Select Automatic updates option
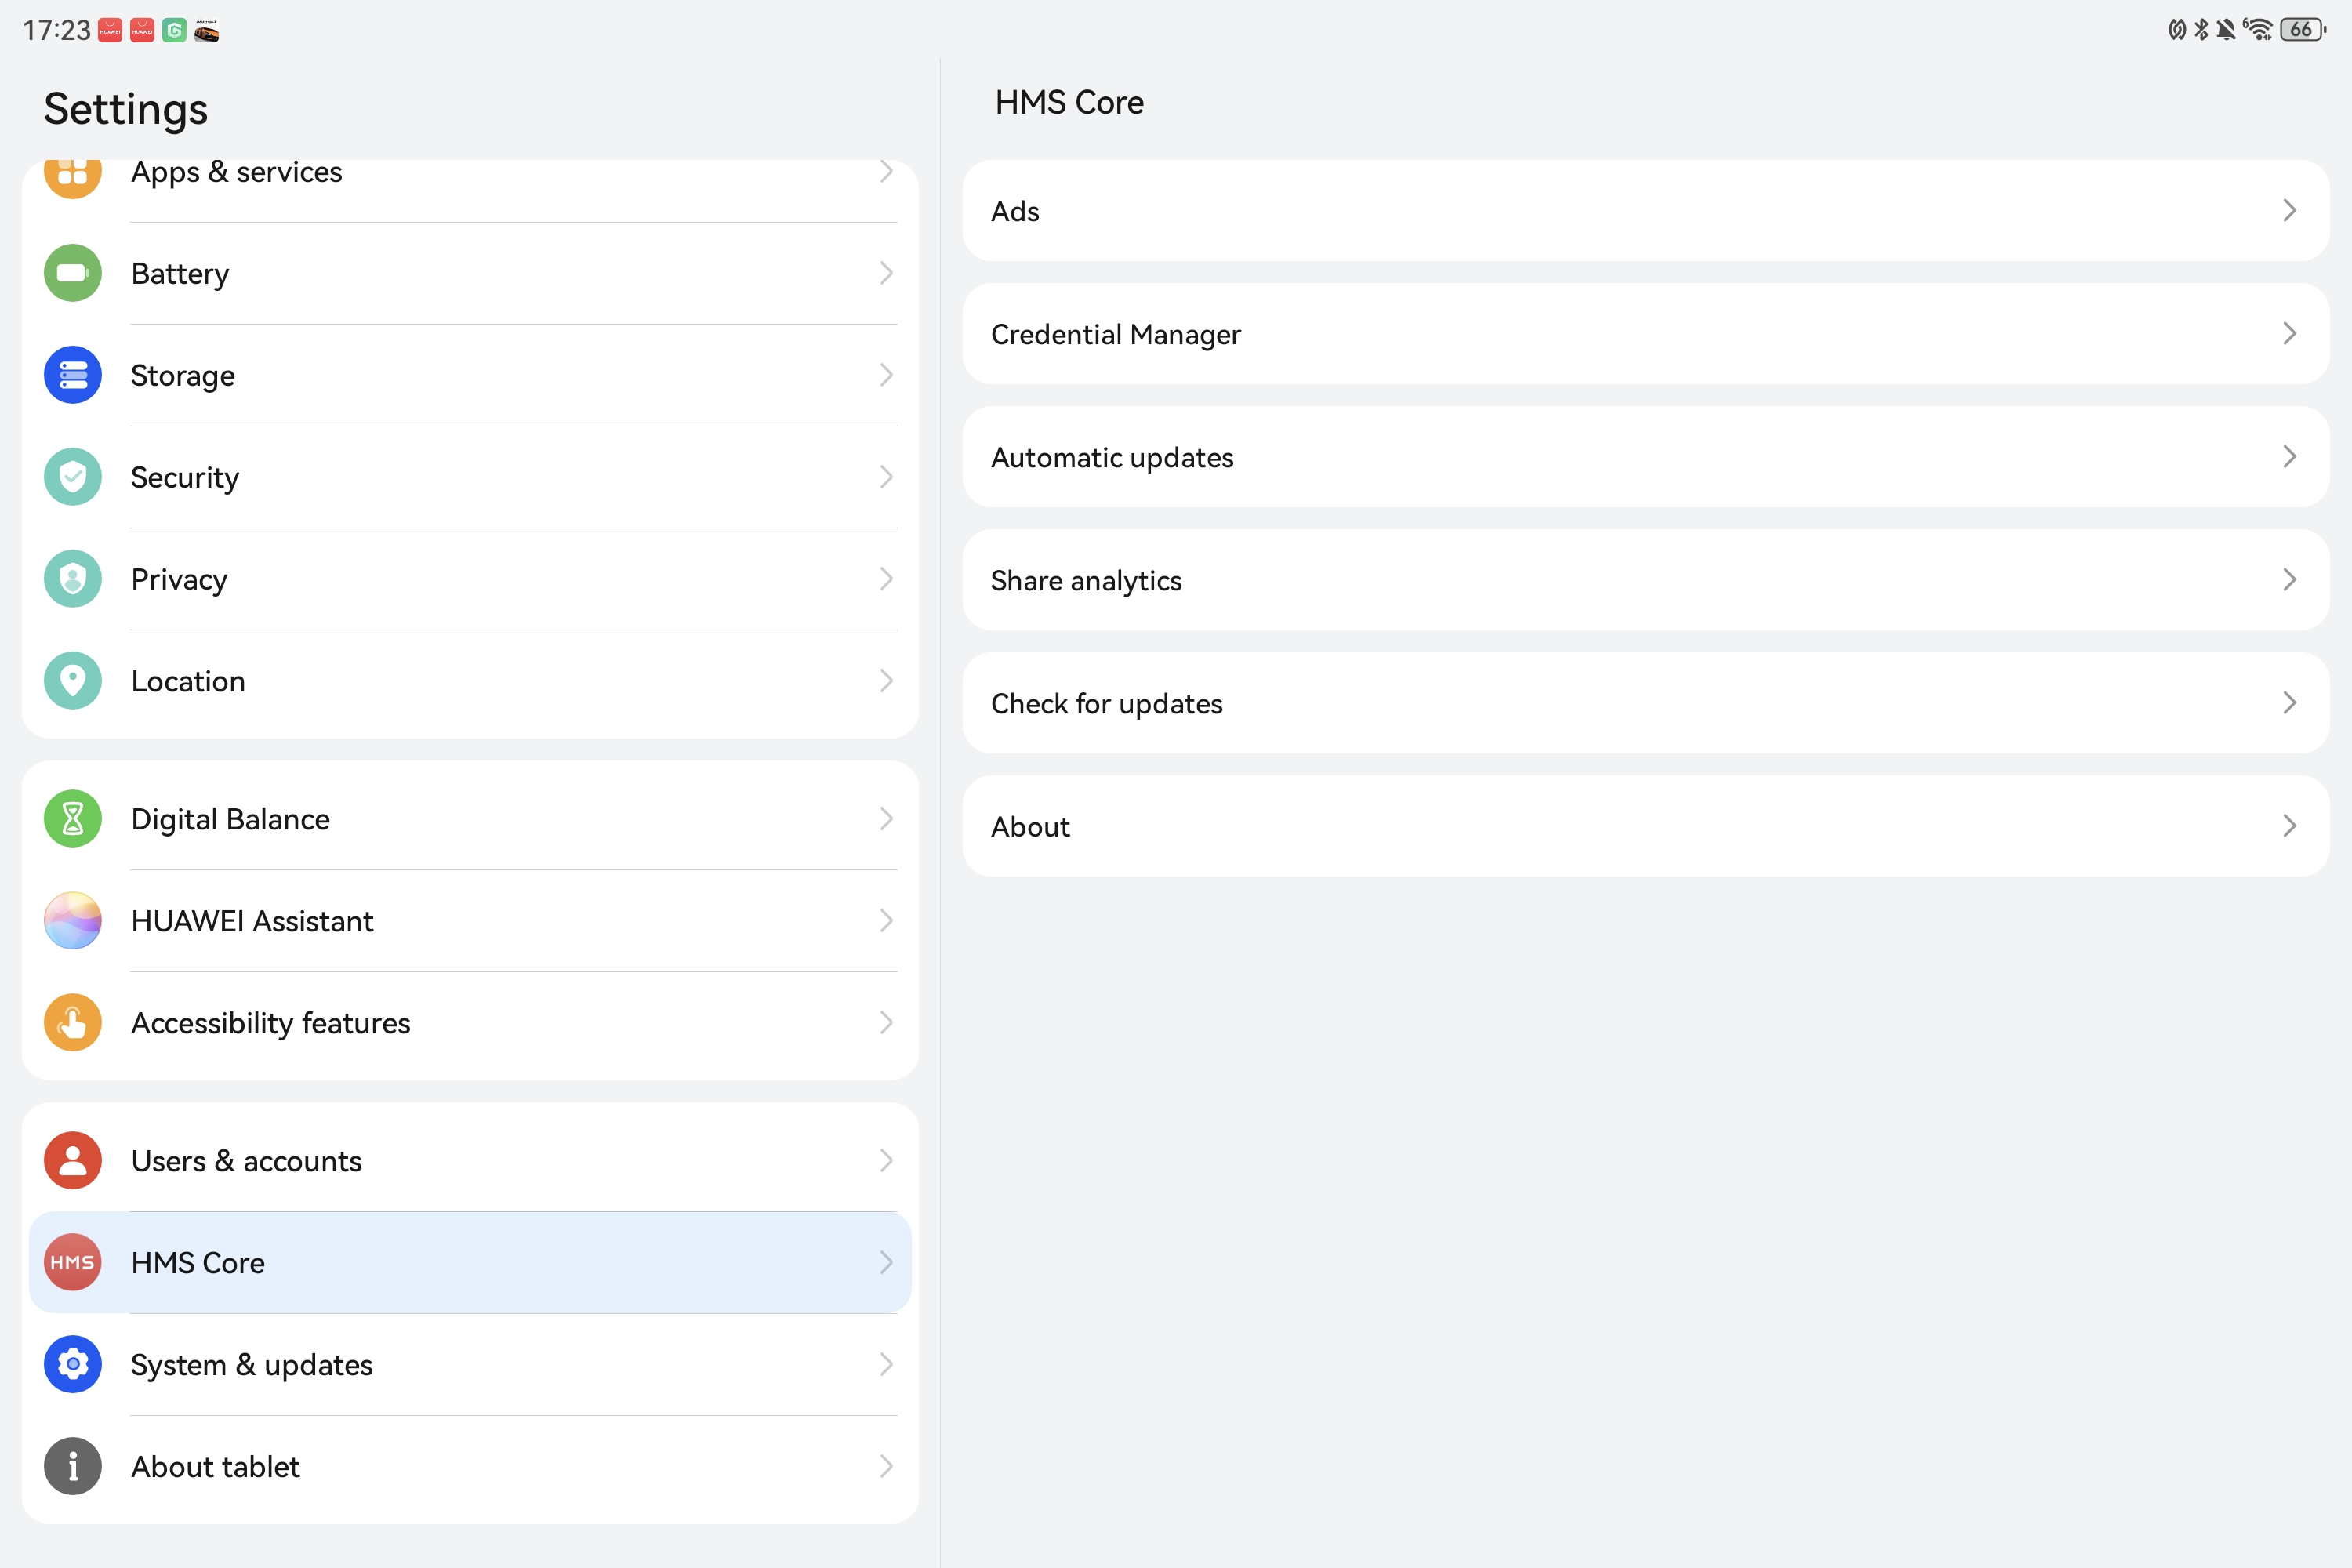Viewport: 2352px width, 1568px height. tap(1646, 457)
